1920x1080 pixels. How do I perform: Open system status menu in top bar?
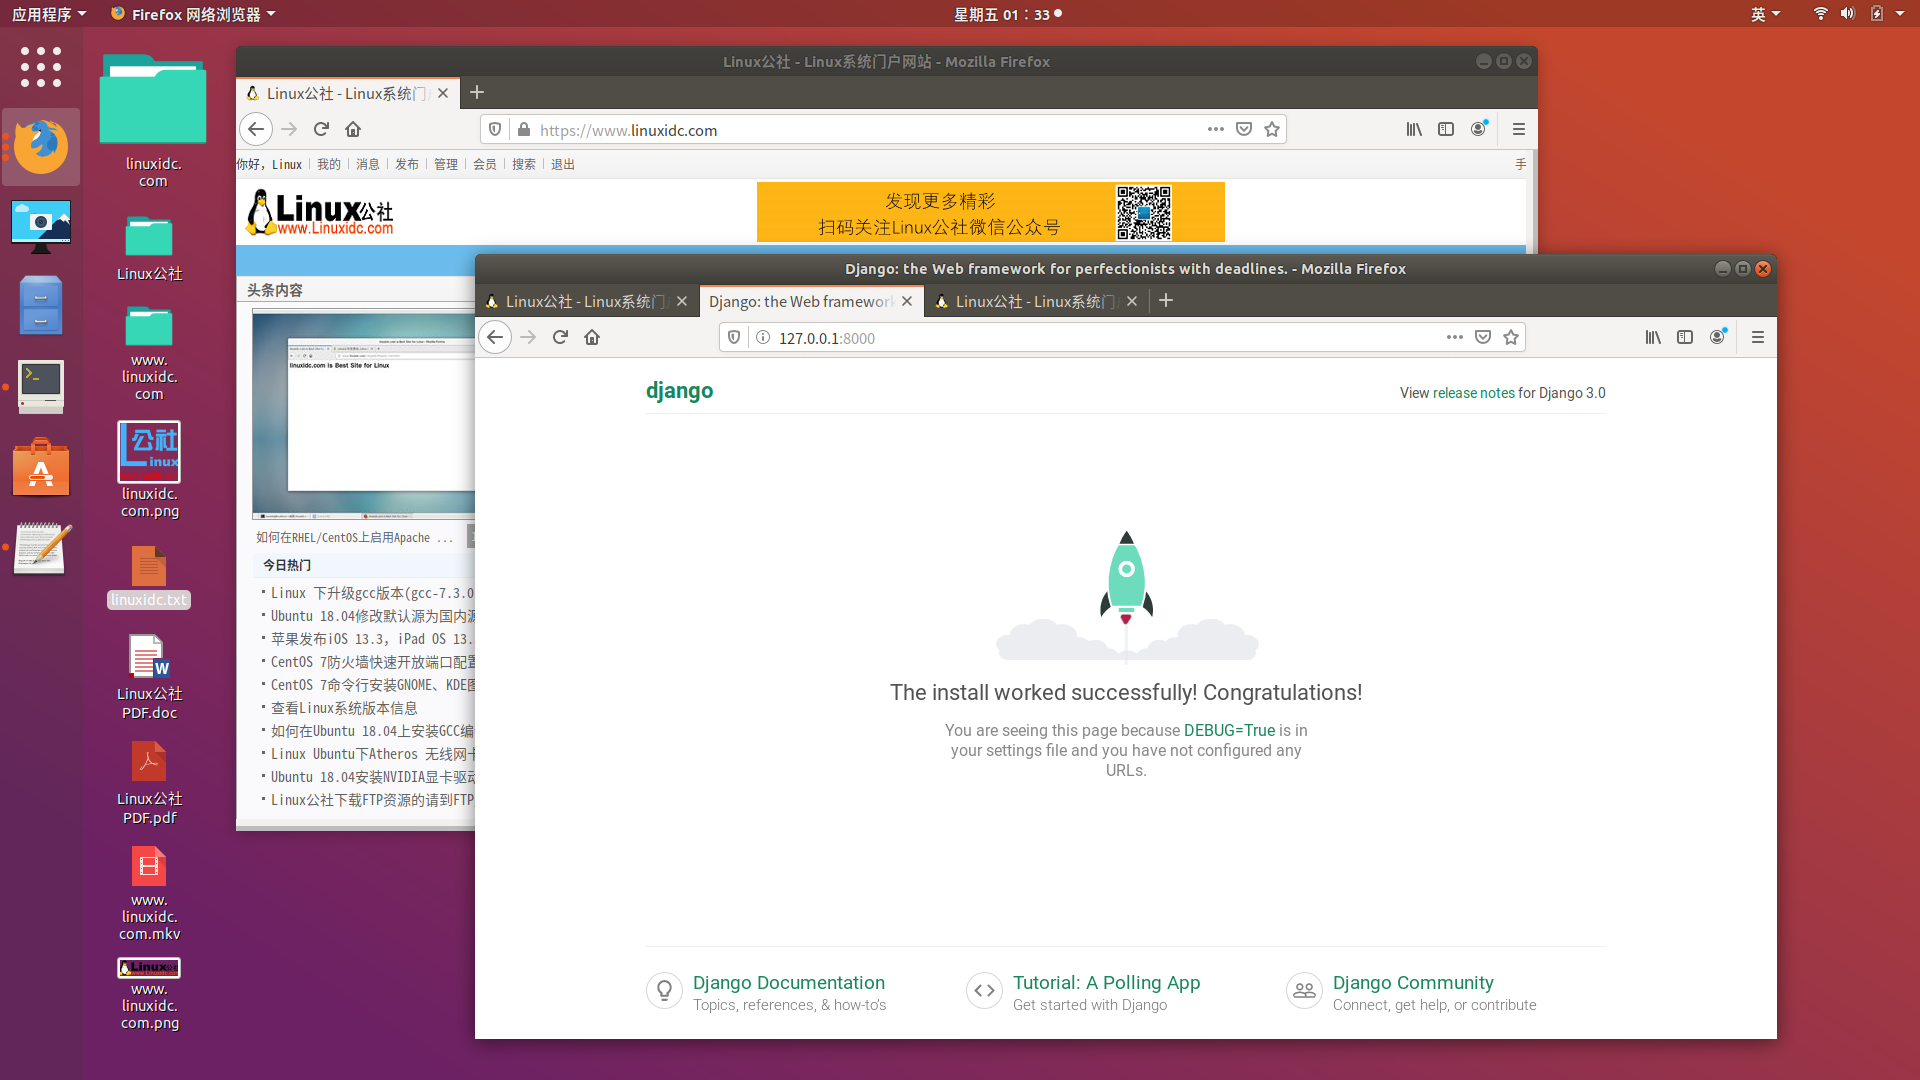click(1859, 14)
